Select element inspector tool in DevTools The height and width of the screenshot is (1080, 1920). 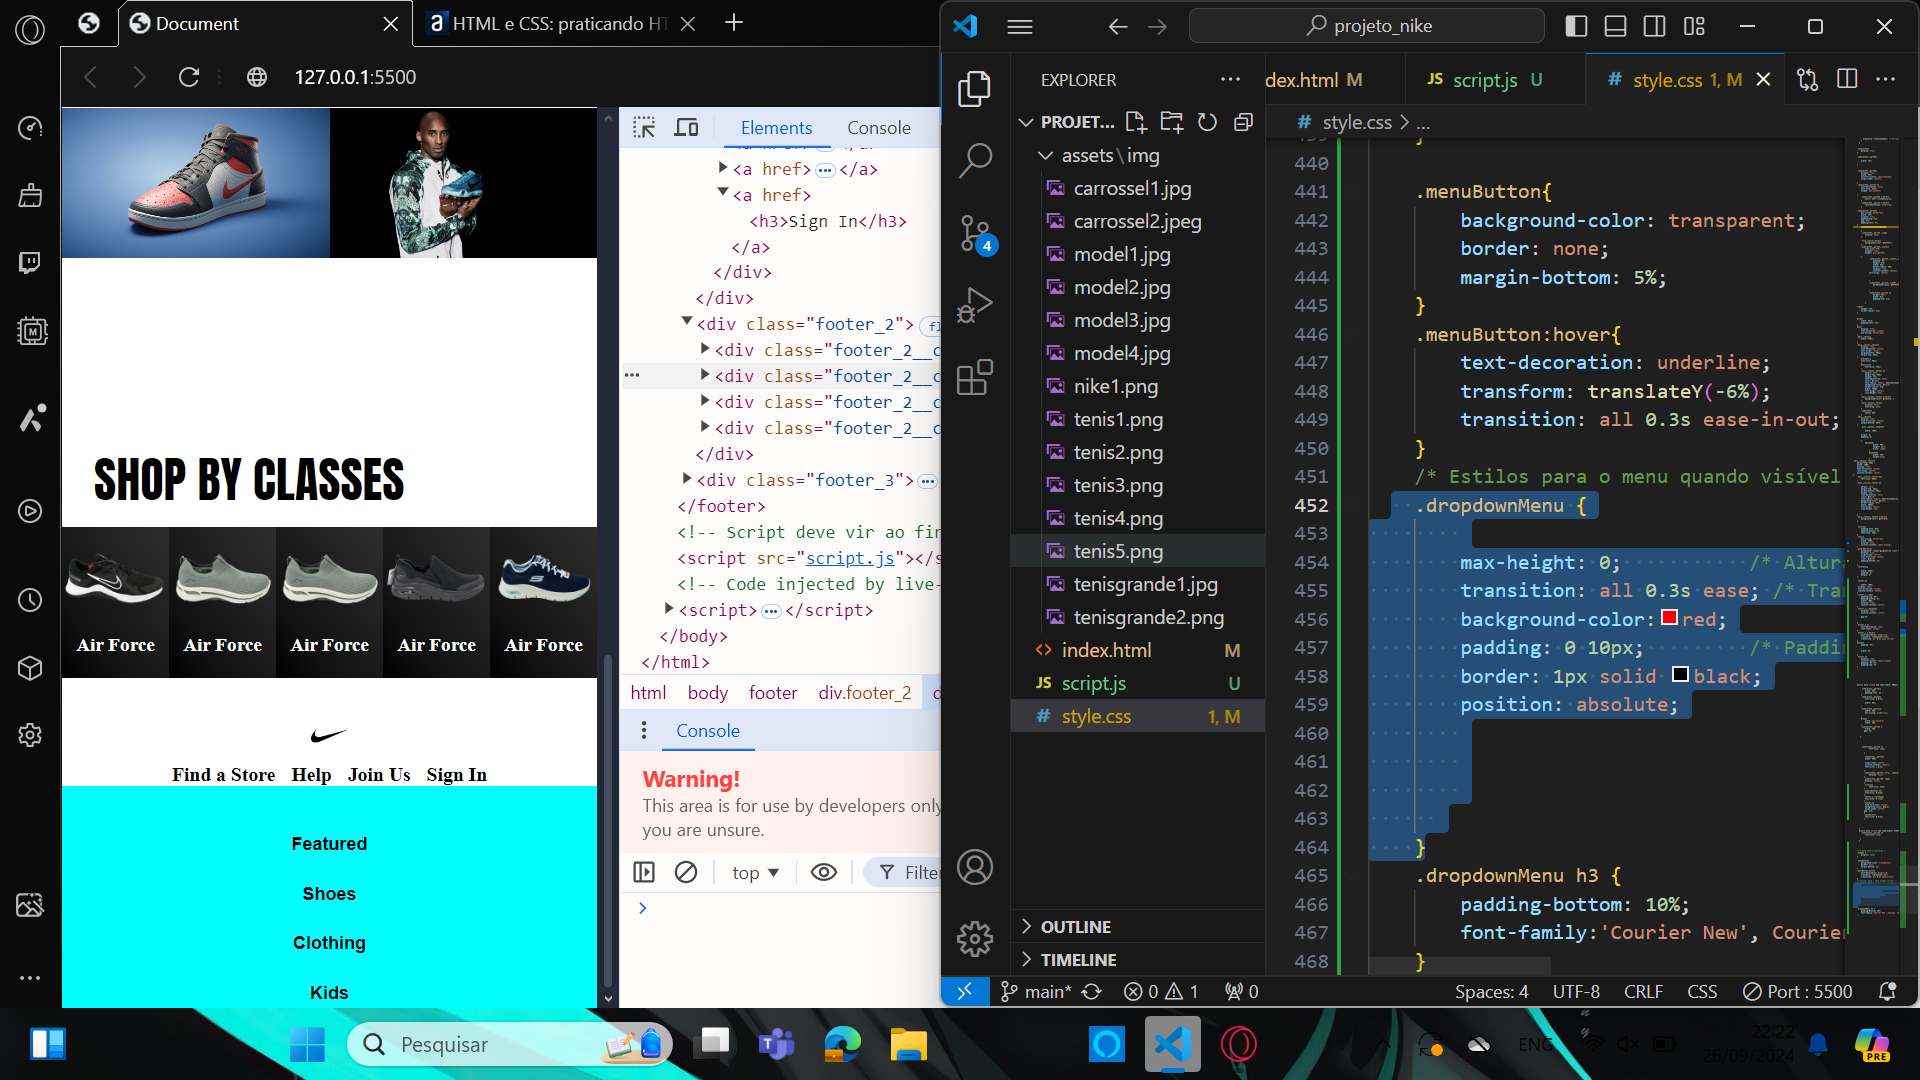pos(644,127)
